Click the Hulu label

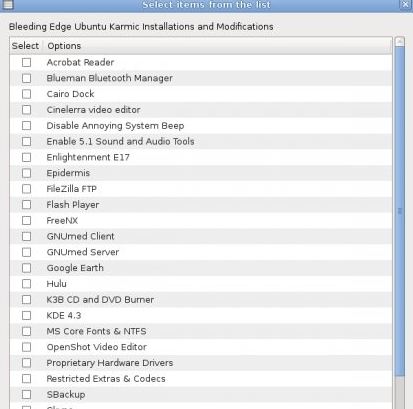[x=57, y=284]
